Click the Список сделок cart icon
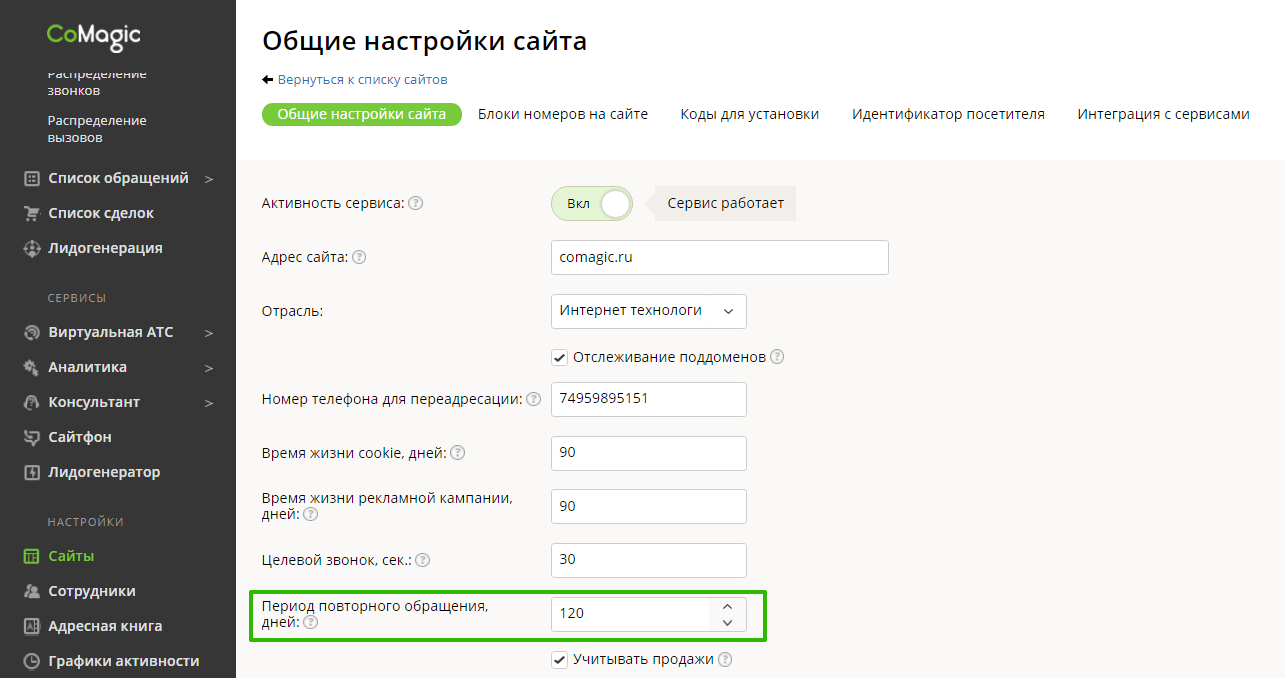The height and width of the screenshot is (678, 1285). click(x=31, y=213)
